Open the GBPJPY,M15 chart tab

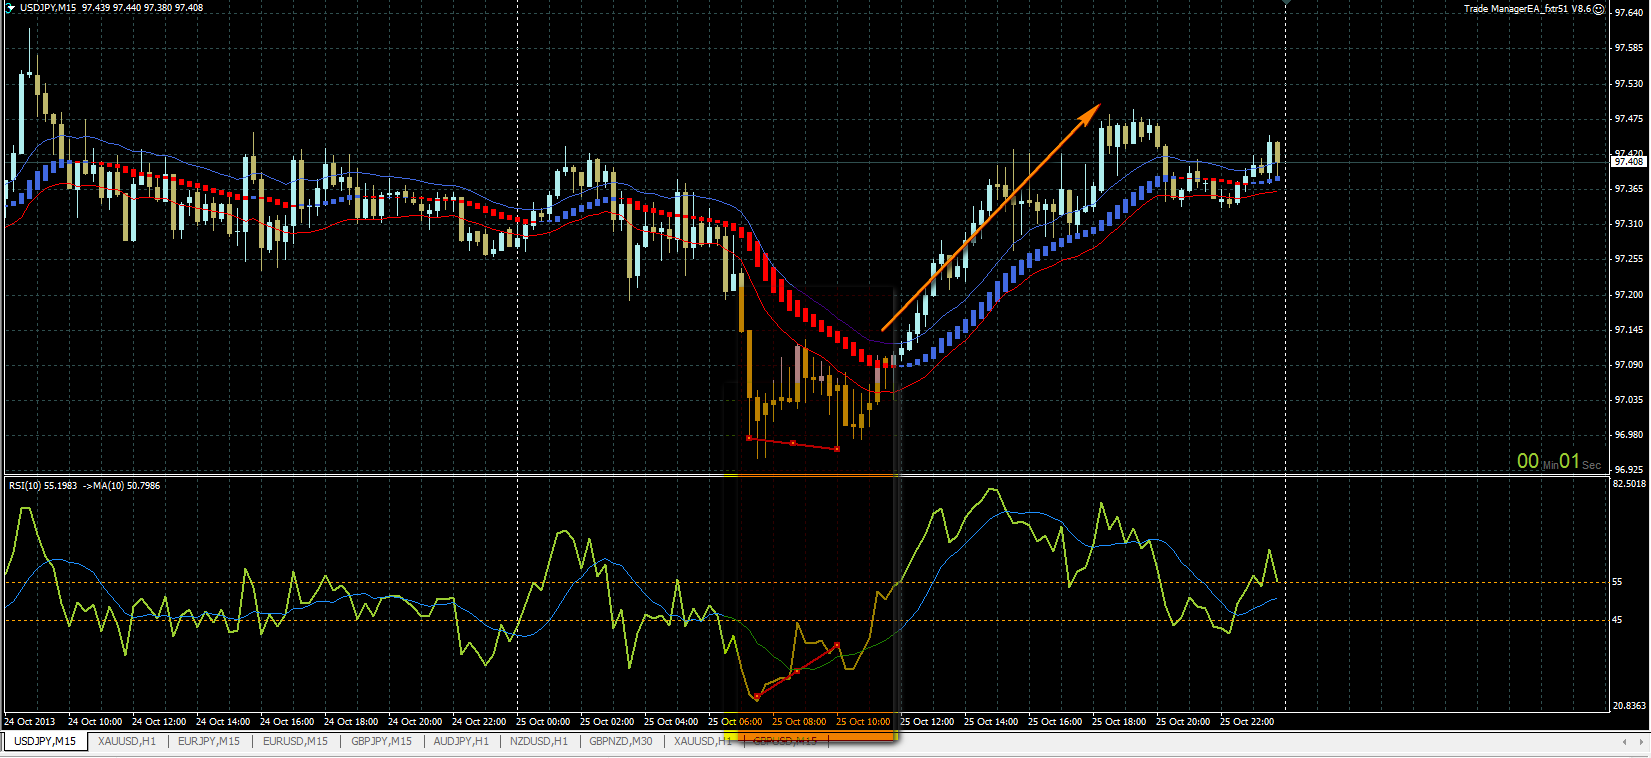click(381, 741)
